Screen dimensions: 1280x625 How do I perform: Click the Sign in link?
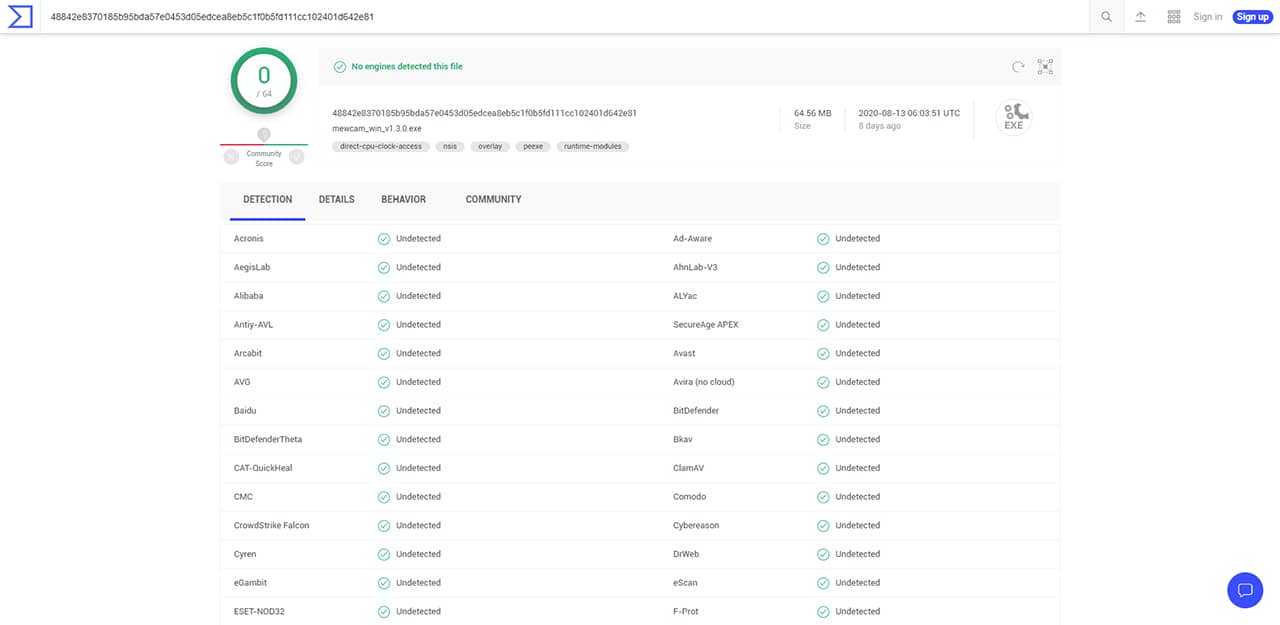[1208, 17]
